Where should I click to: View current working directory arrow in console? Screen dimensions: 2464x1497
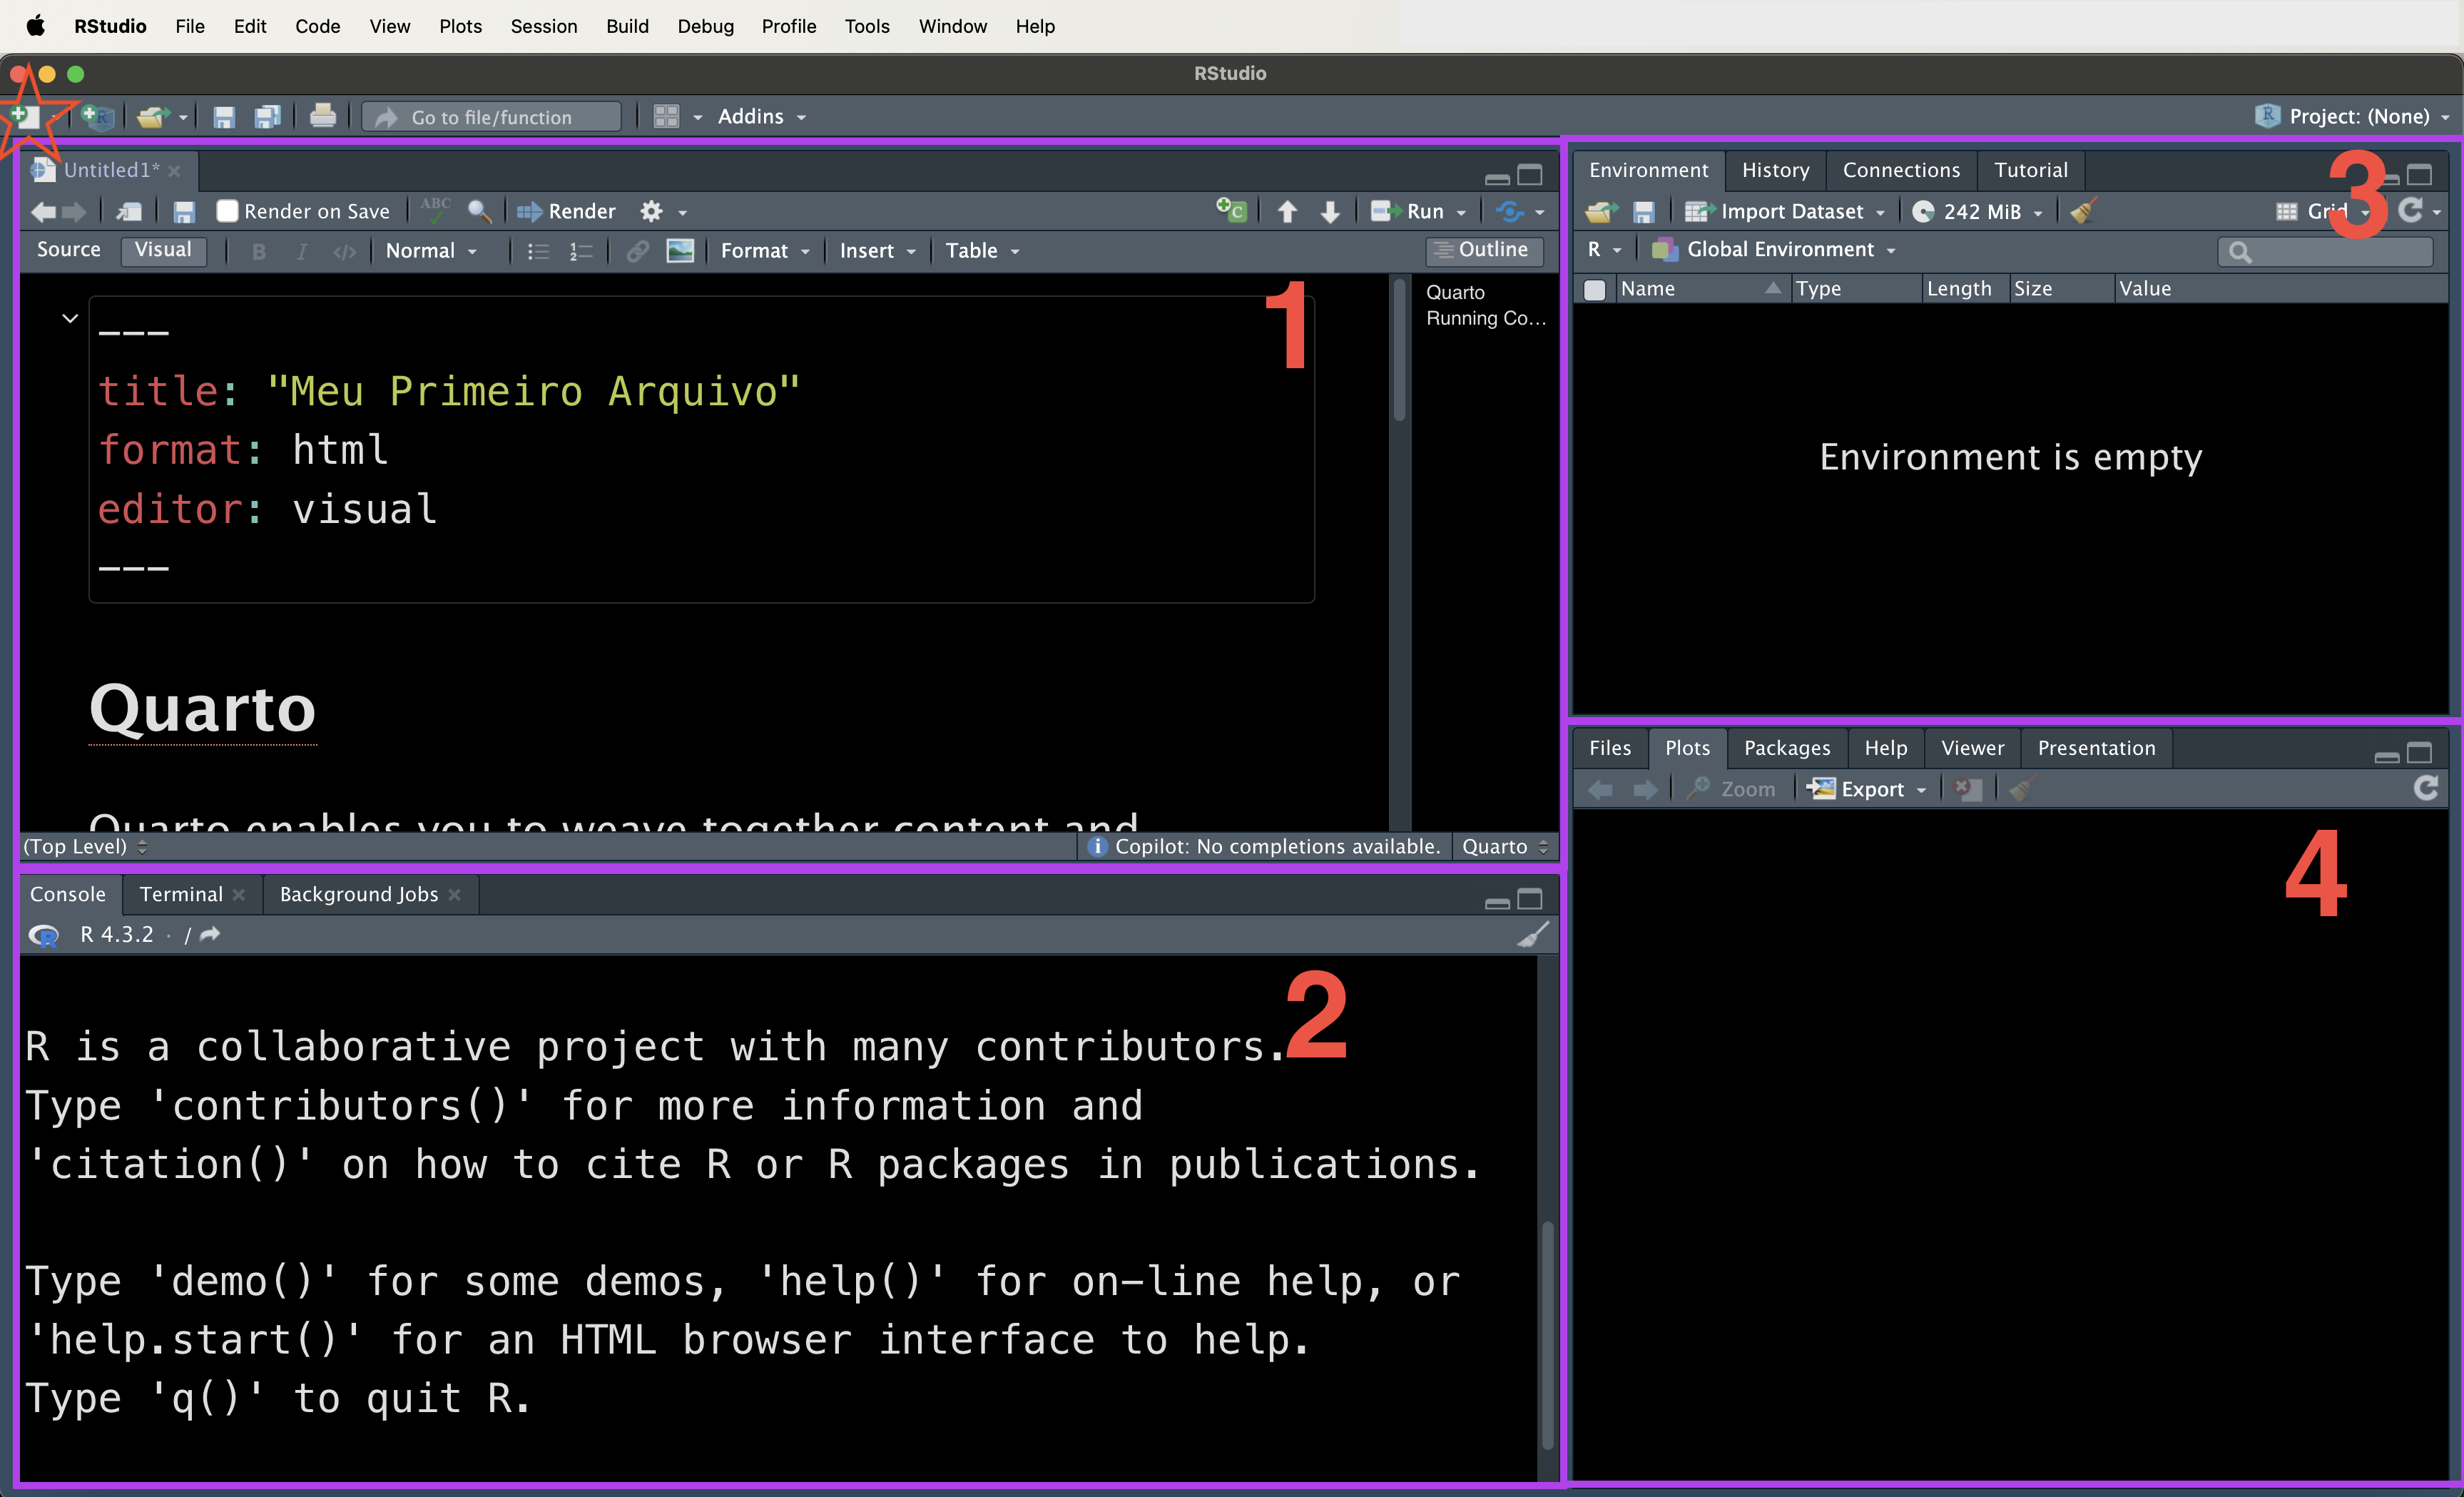(210, 934)
